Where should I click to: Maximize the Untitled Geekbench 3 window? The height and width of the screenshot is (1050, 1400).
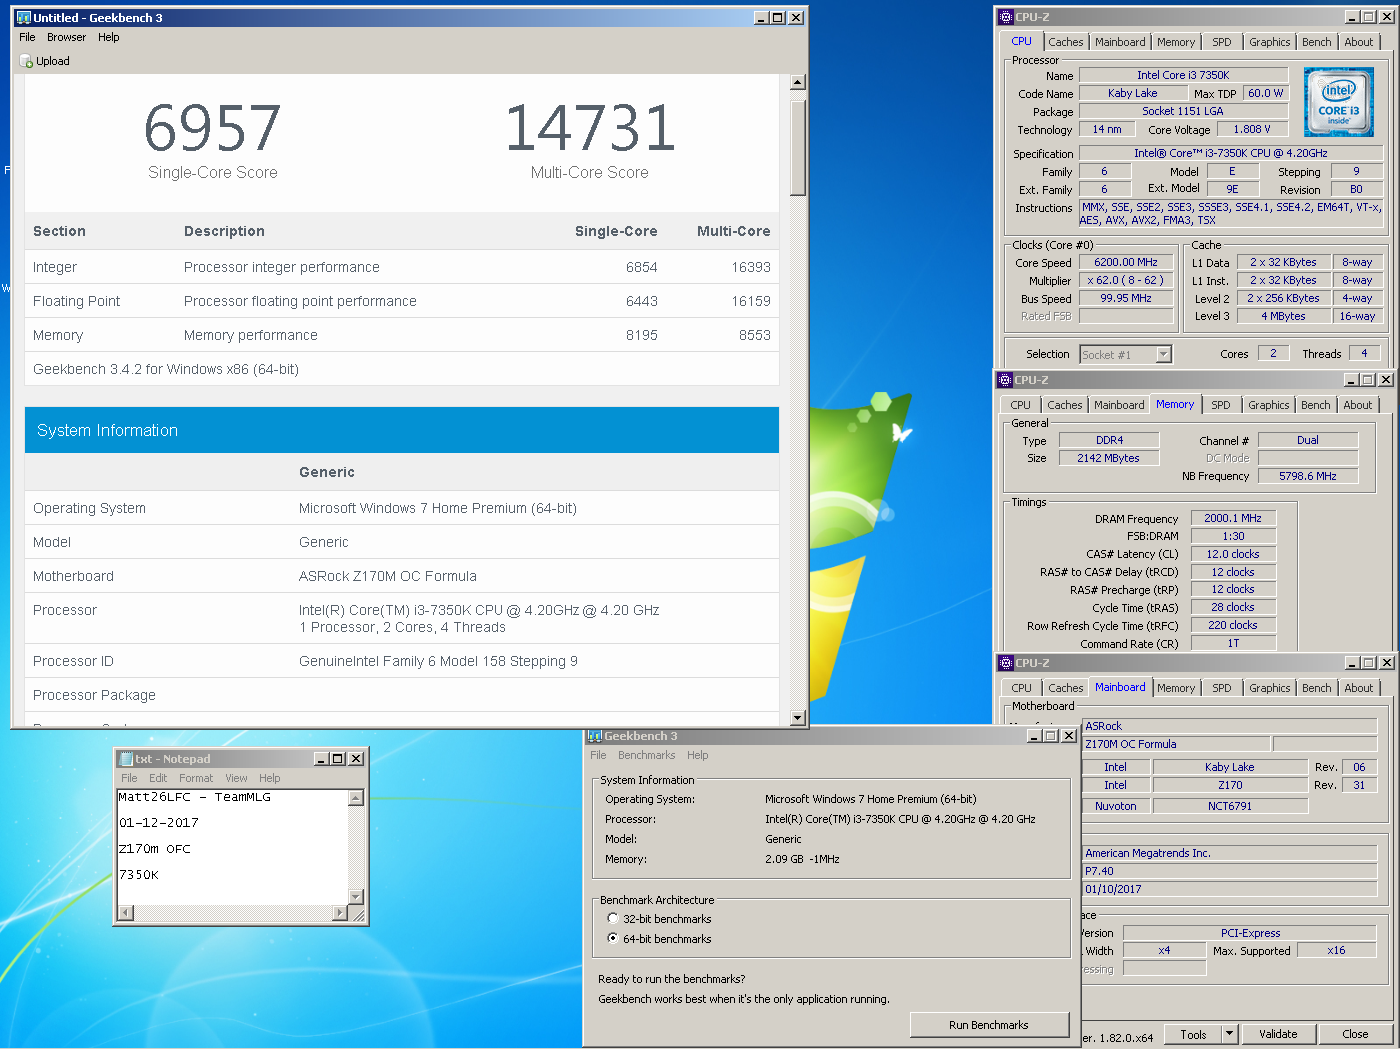point(778,18)
